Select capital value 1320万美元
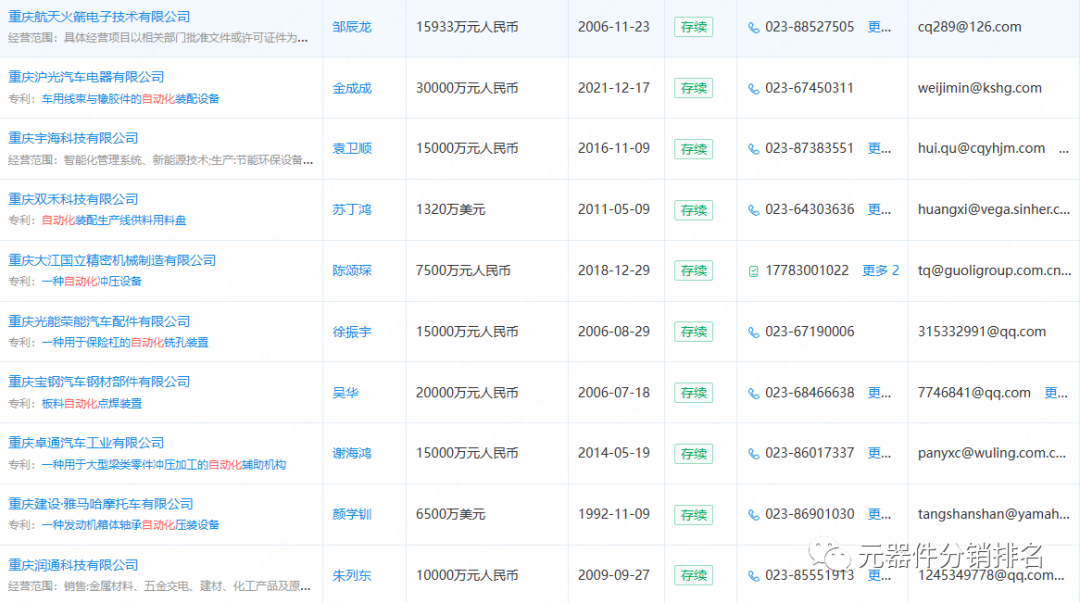 coord(450,209)
